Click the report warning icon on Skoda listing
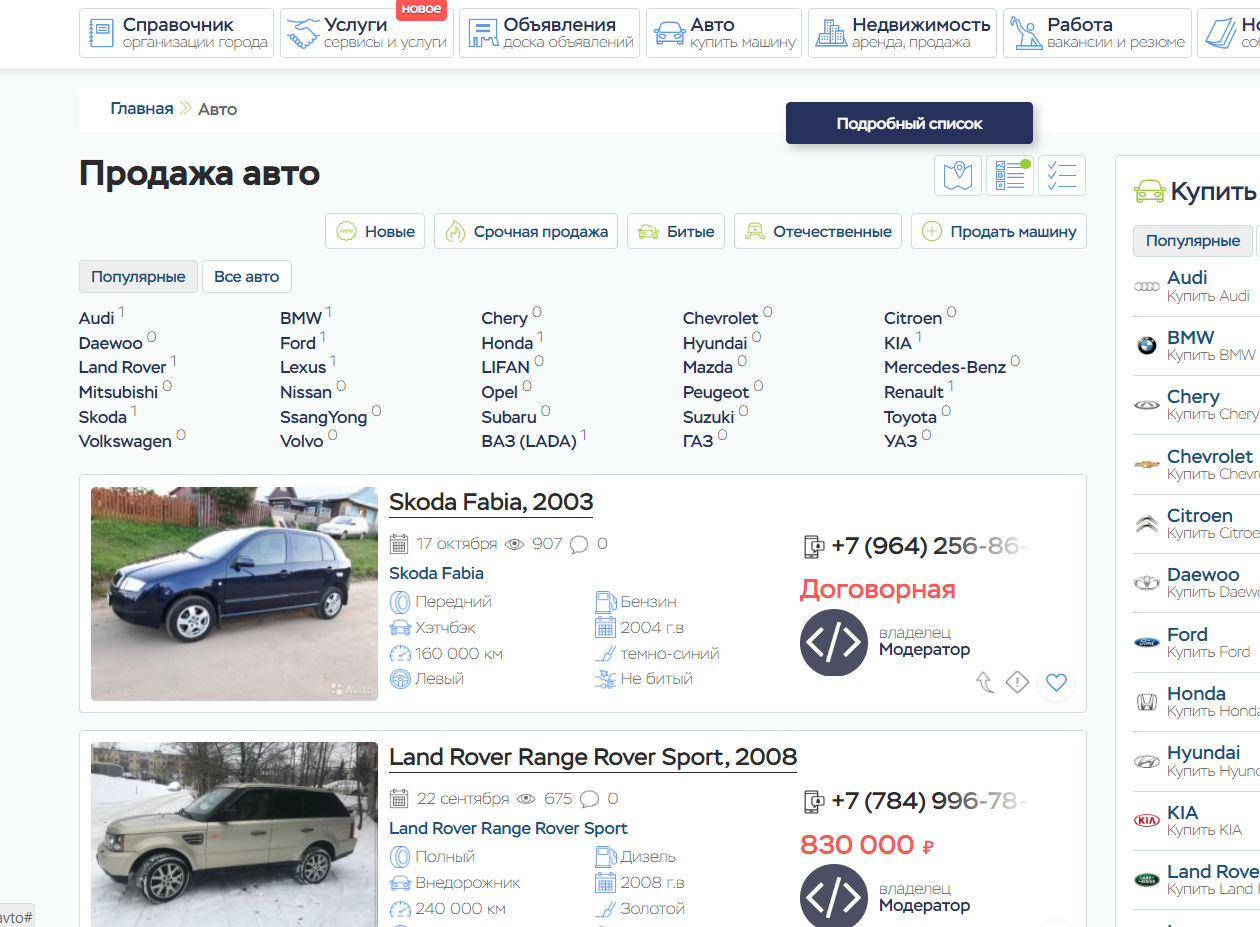 1017,683
